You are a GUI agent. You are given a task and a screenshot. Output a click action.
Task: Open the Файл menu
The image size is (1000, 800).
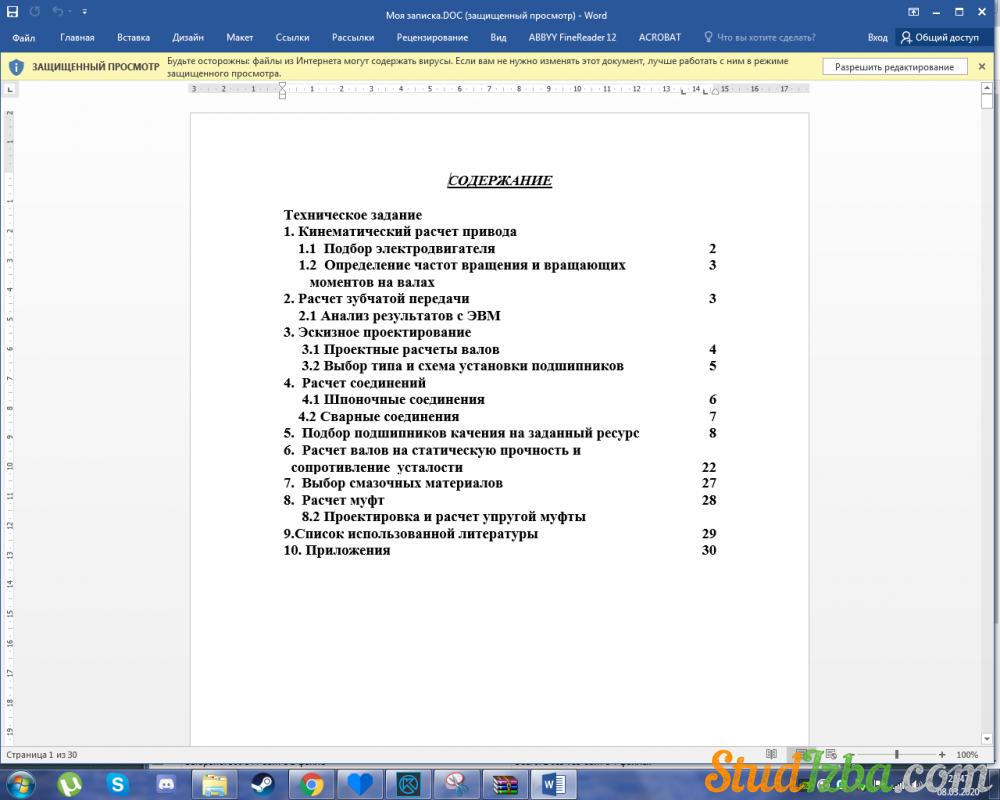(24, 38)
